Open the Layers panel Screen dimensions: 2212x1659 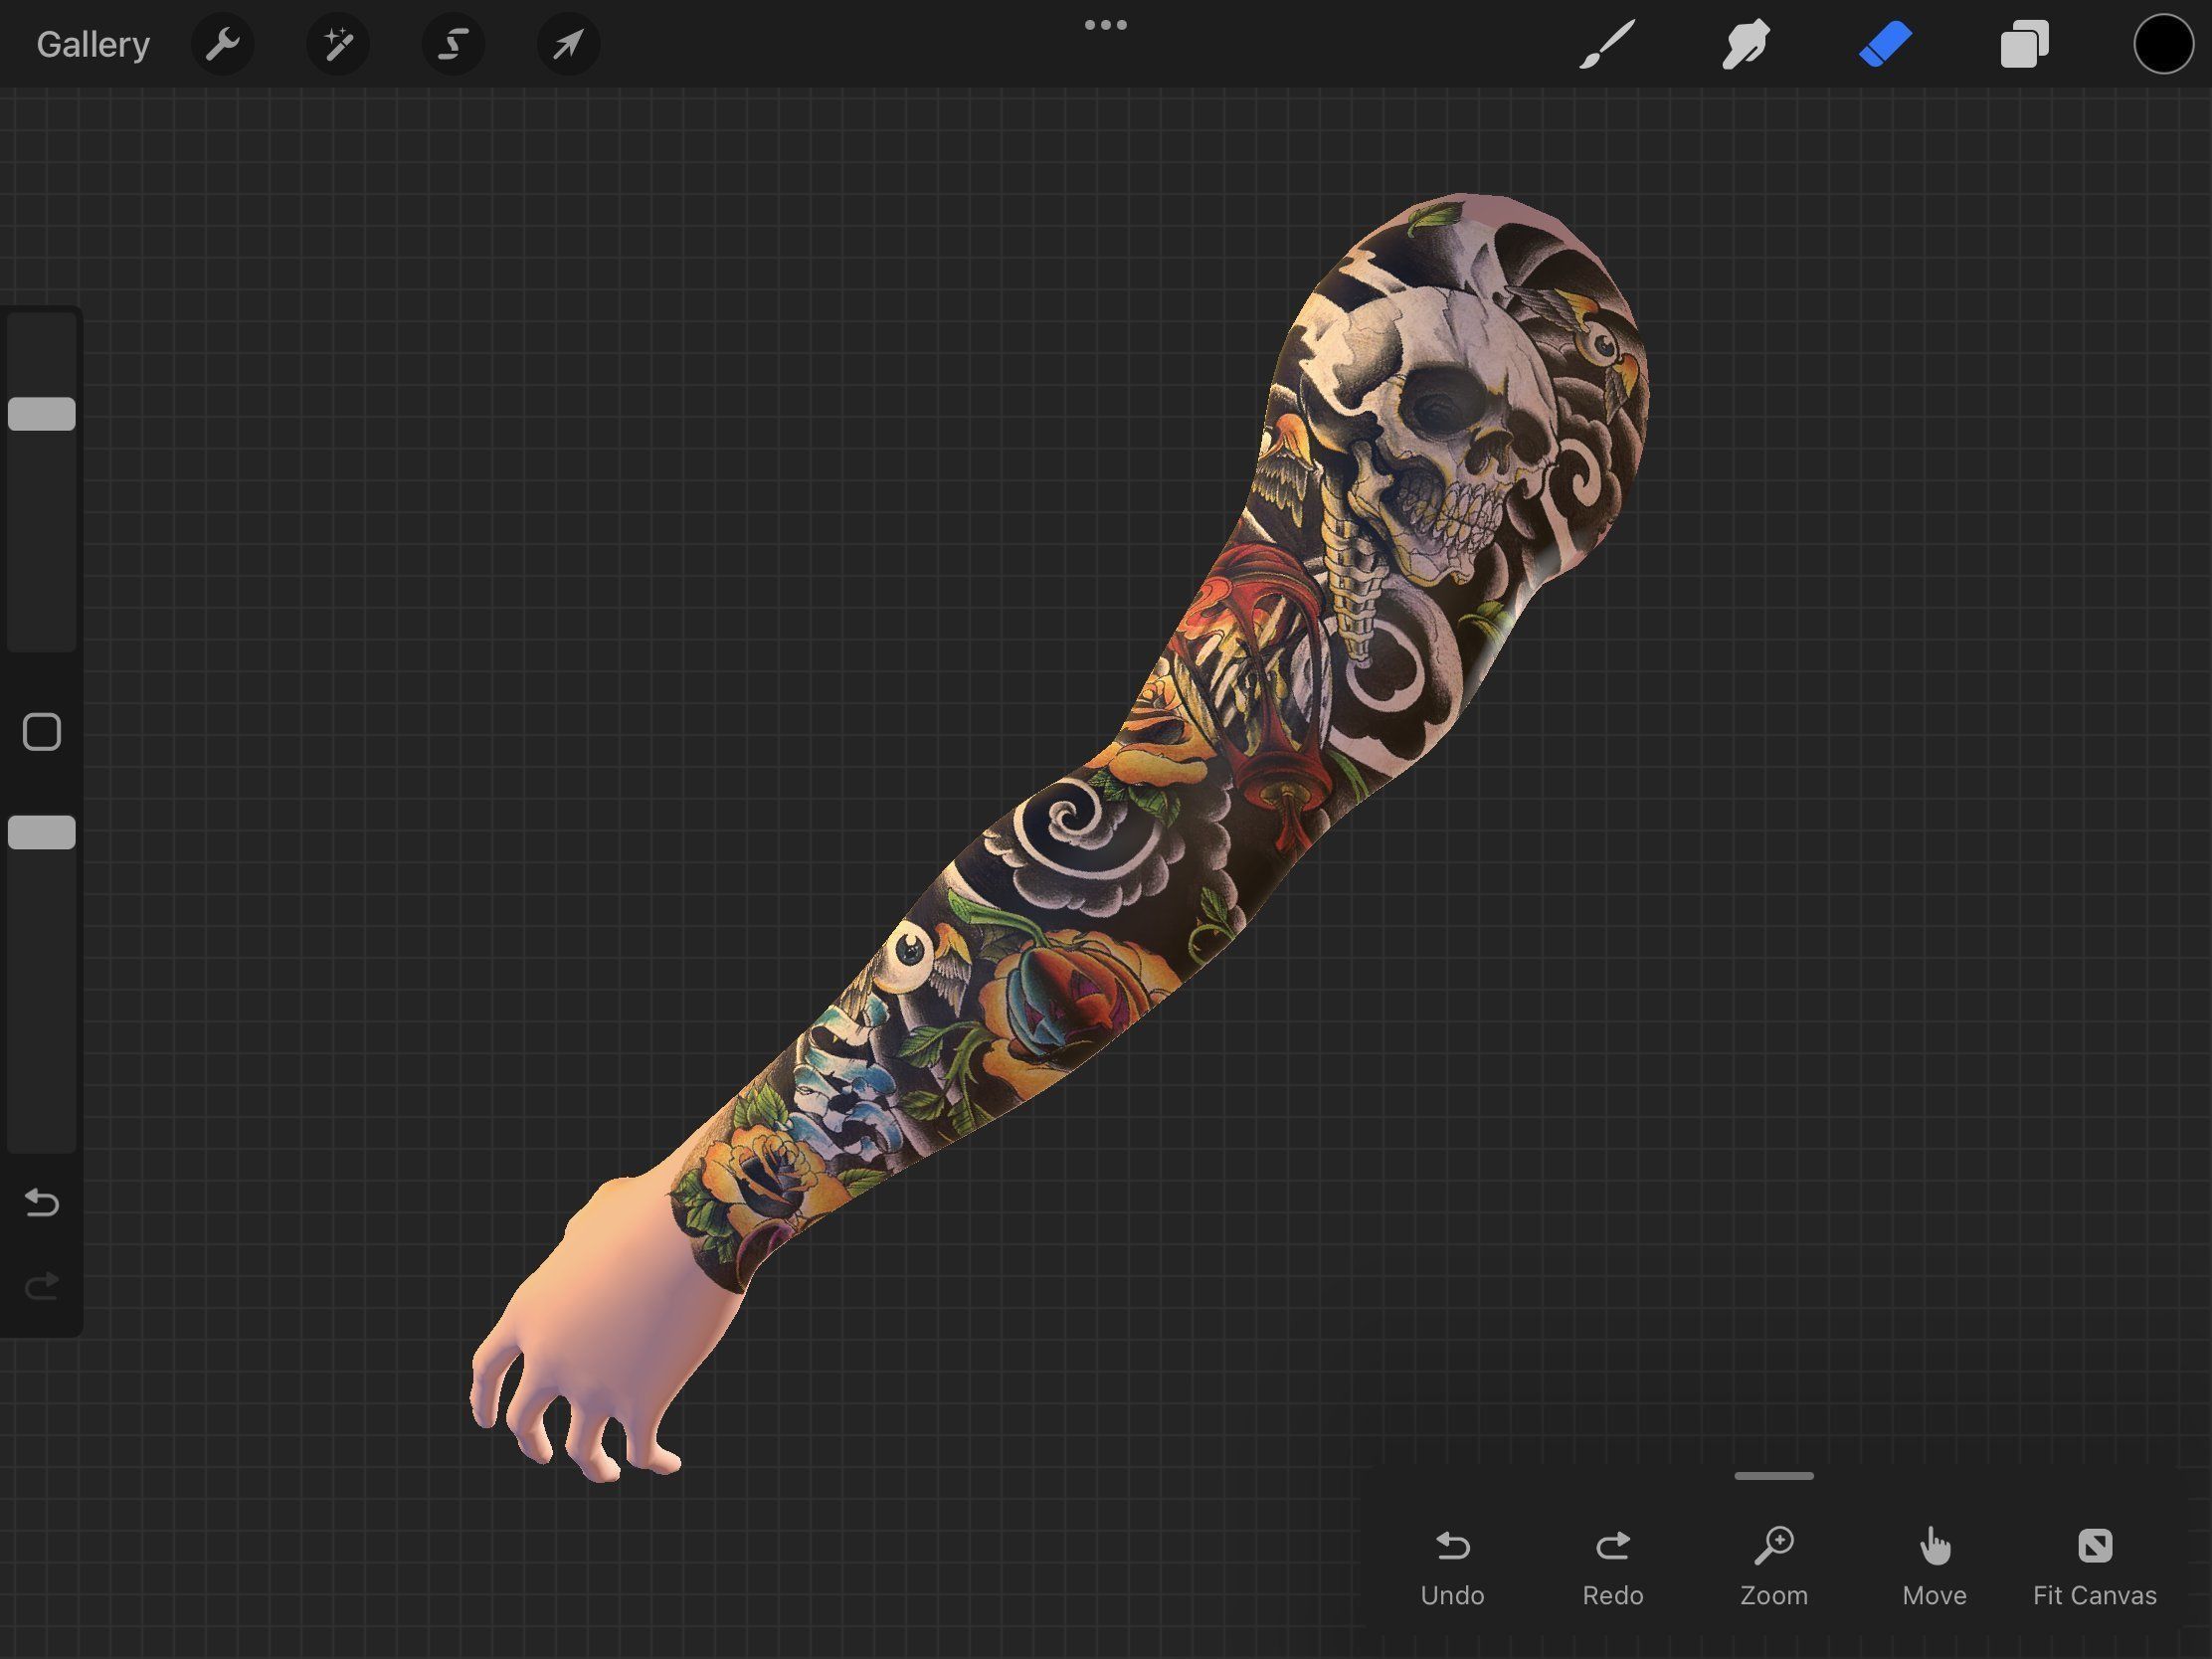click(2025, 45)
